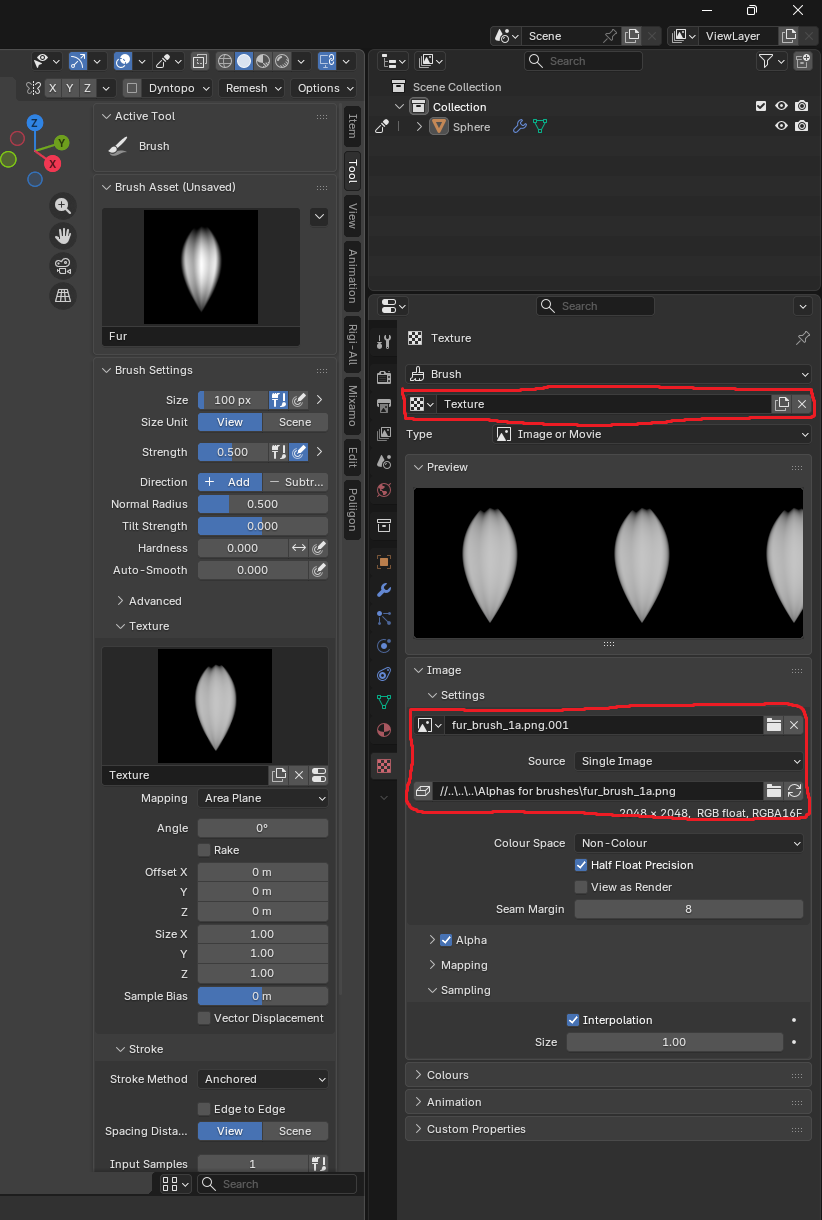Switch orthographic/perspective grid icon
The height and width of the screenshot is (1220, 822).
[63, 295]
